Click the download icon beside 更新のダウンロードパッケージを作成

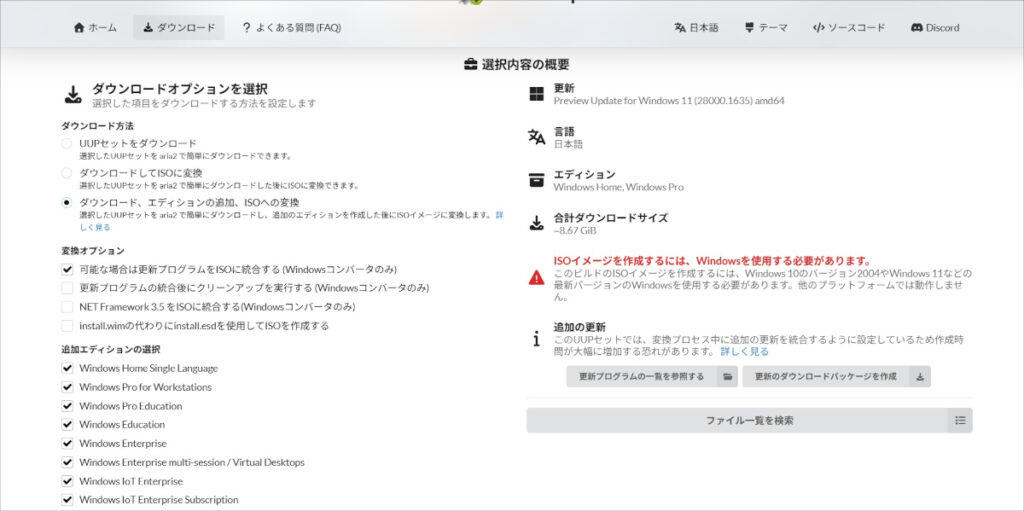pyautogui.click(x=919, y=377)
